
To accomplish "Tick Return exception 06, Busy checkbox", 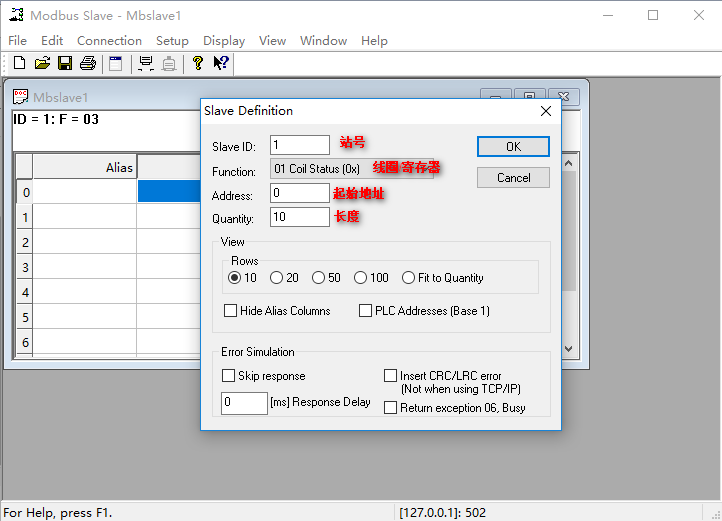I will 390,408.
